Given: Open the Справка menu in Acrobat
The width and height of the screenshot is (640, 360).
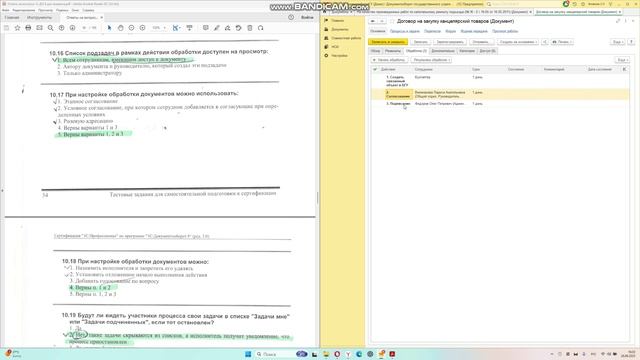Looking at the screenshot, I should pos(88,10).
